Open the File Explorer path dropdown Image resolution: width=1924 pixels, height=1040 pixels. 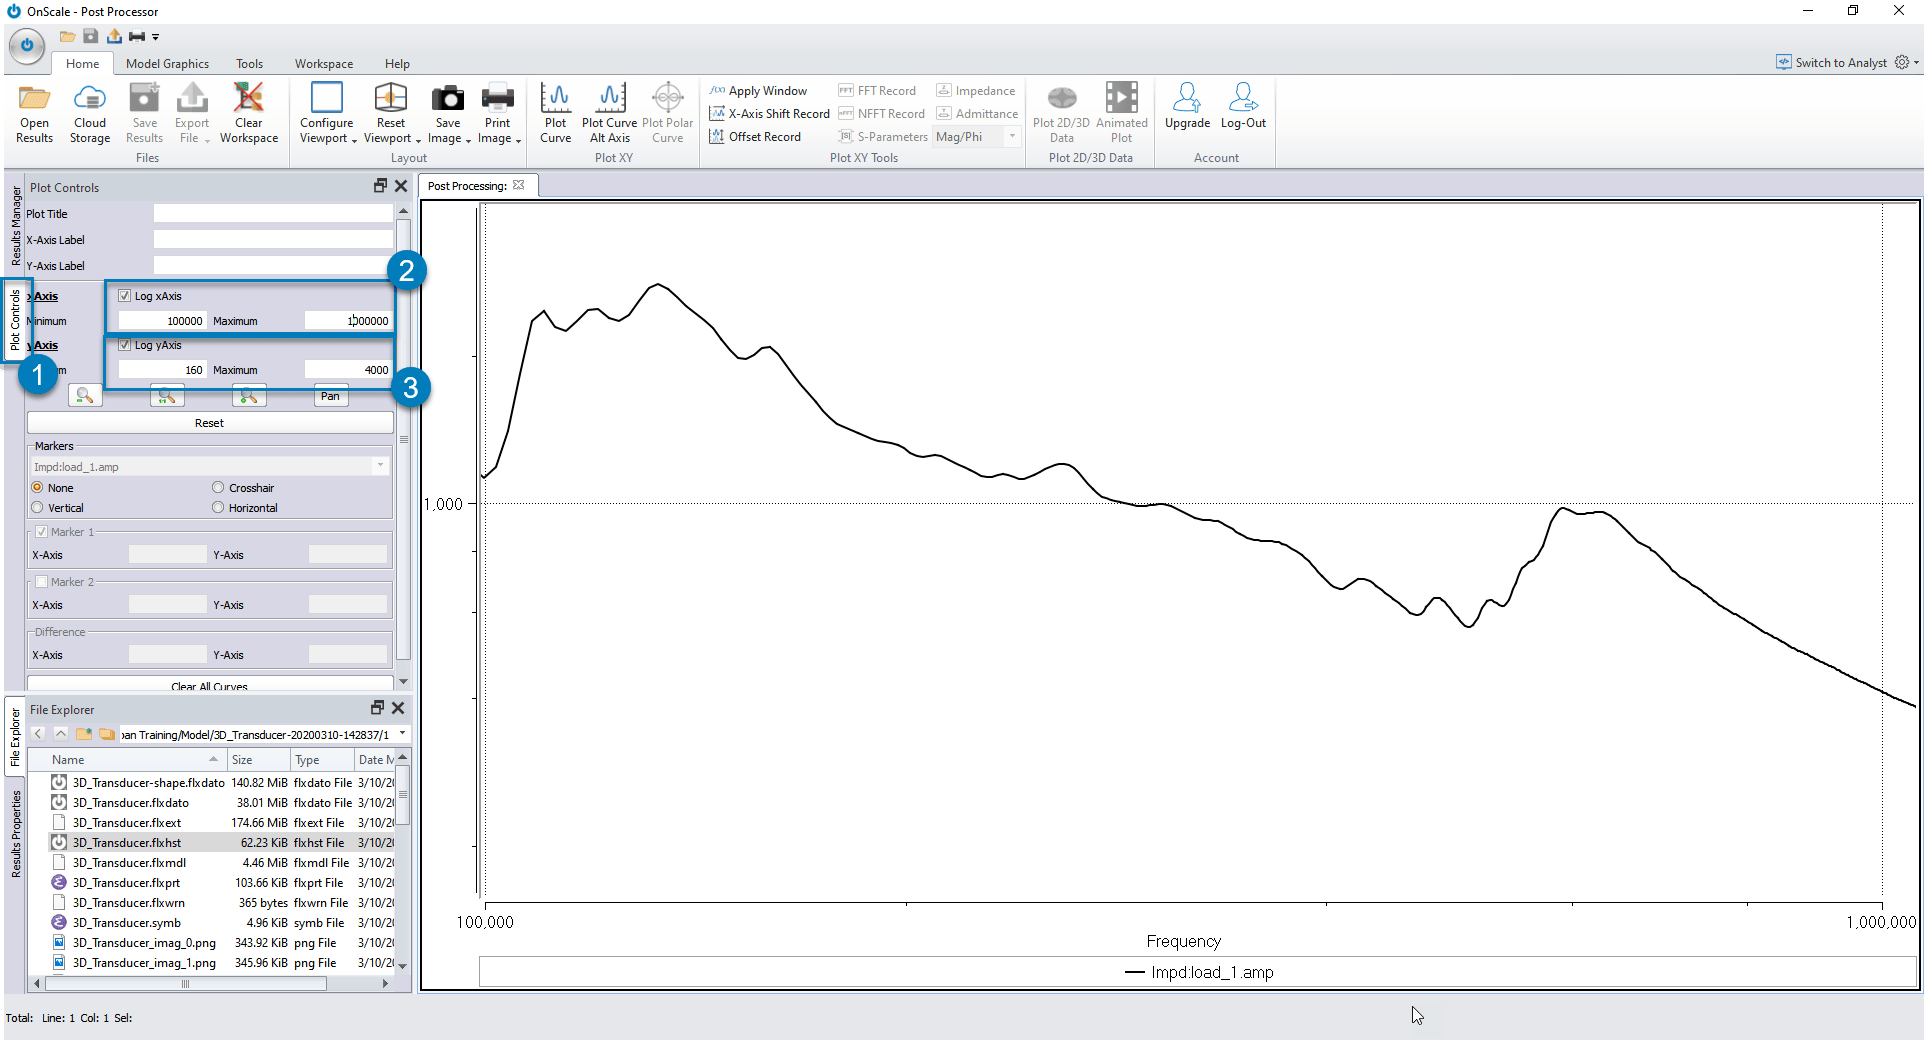point(402,734)
